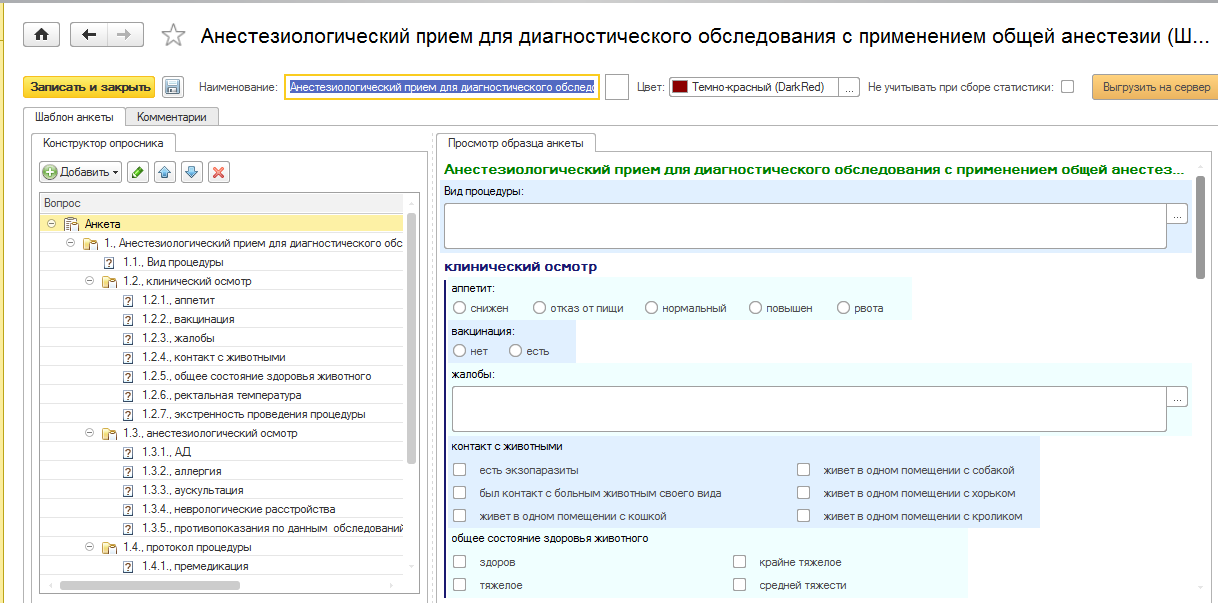Click the question icon beside аппетит
Image resolution: width=1218 pixels, height=603 pixels.
pyautogui.click(x=127, y=300)
